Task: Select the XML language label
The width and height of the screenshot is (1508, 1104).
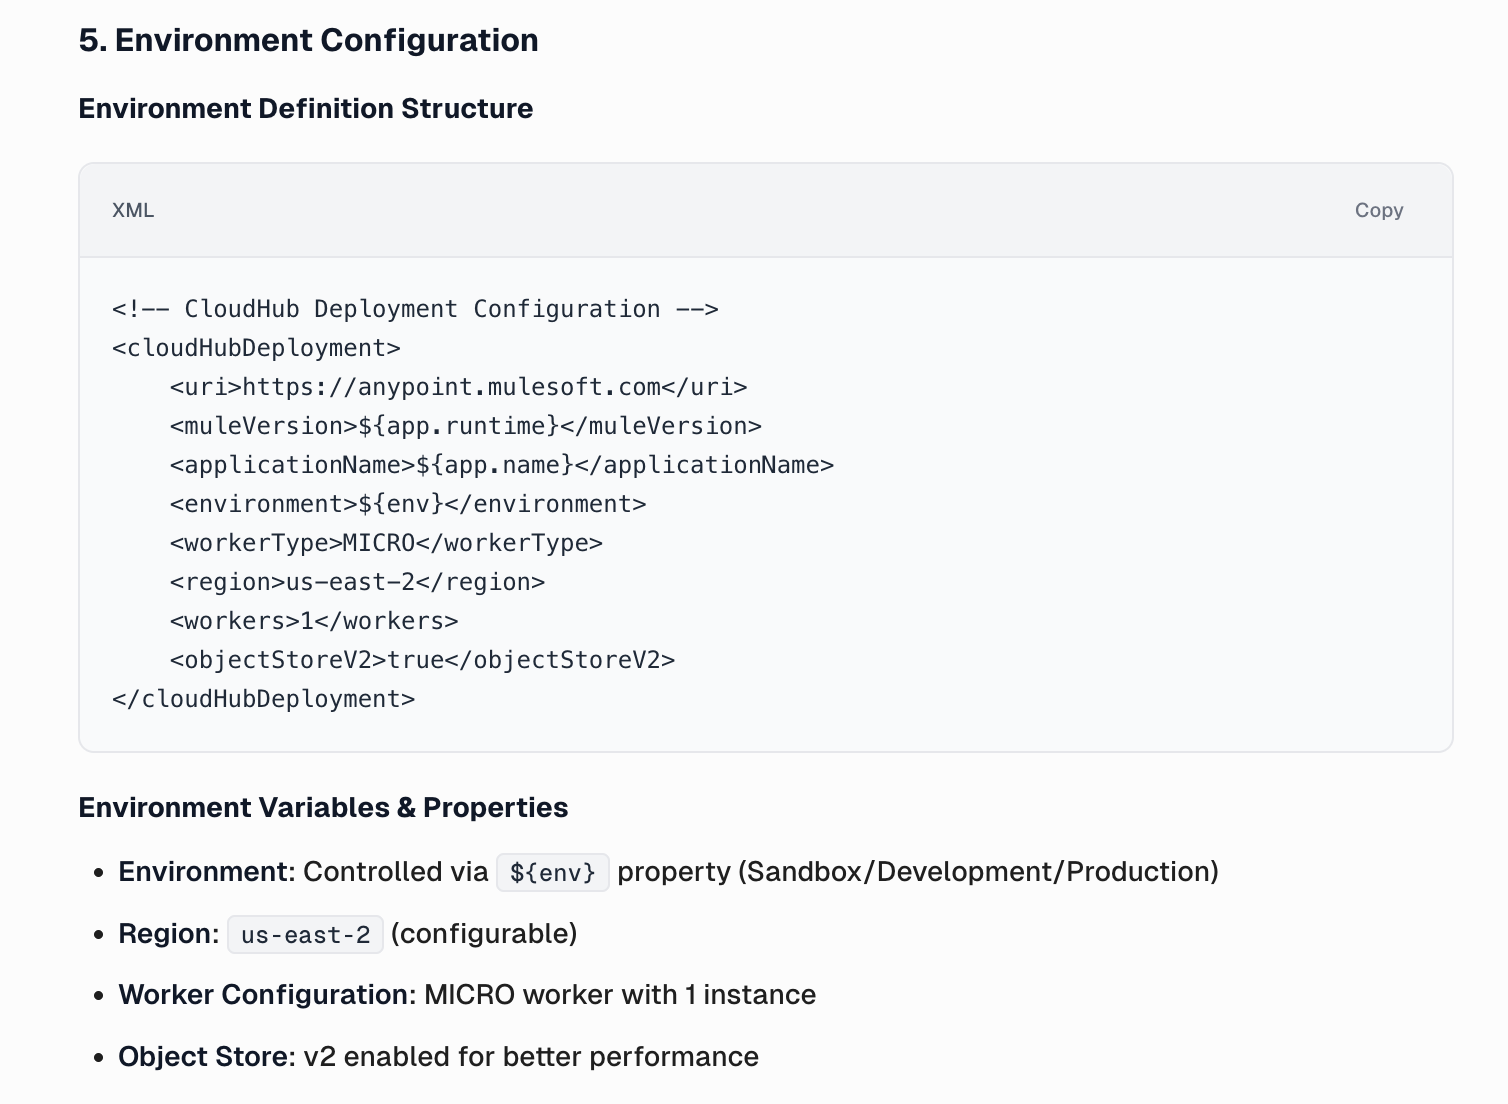Action: (x=133, y=210)
